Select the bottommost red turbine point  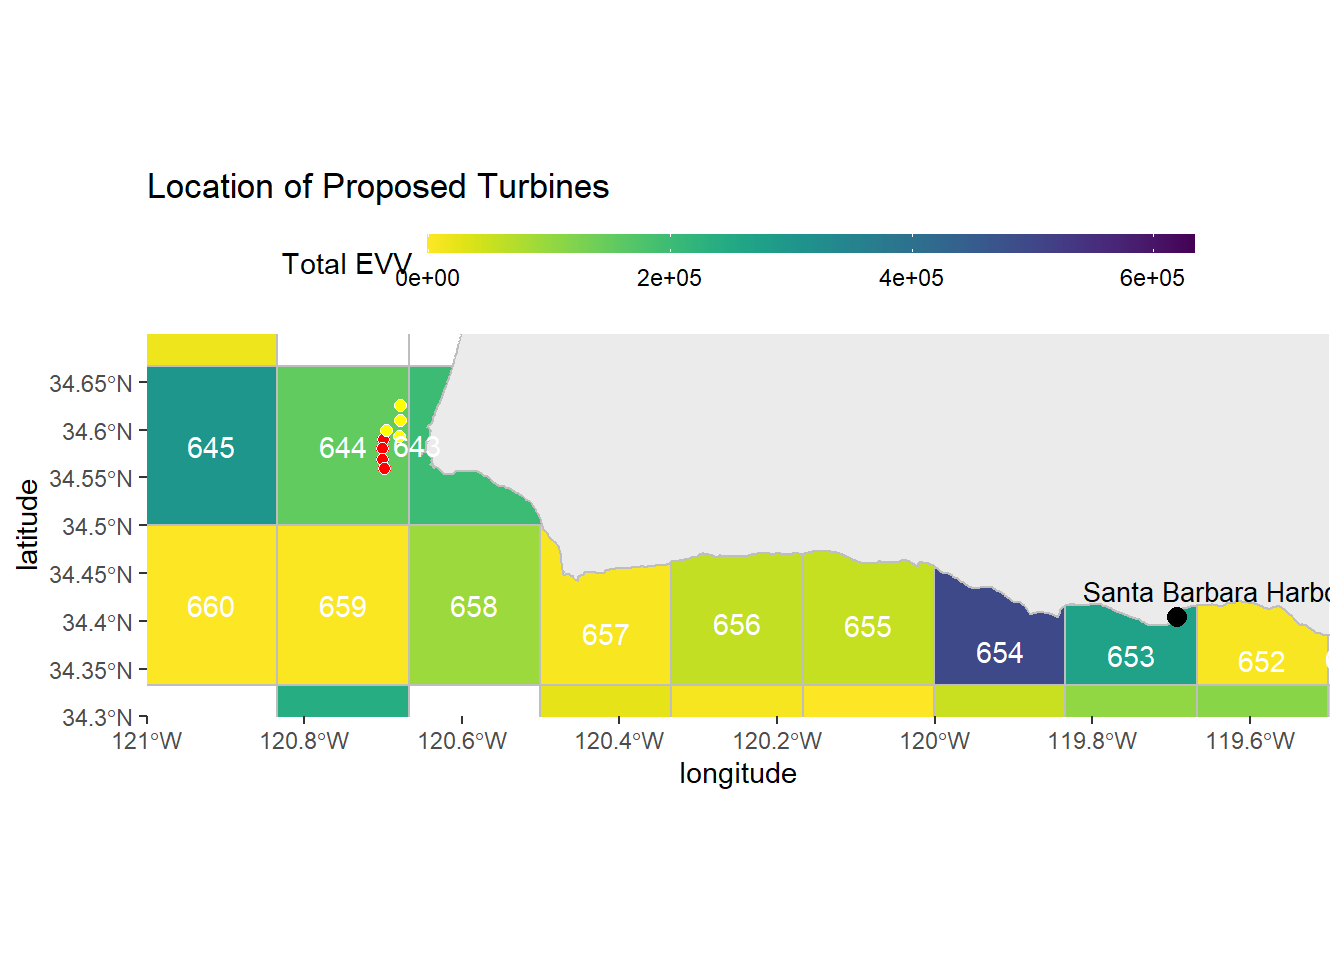point(384,468)
